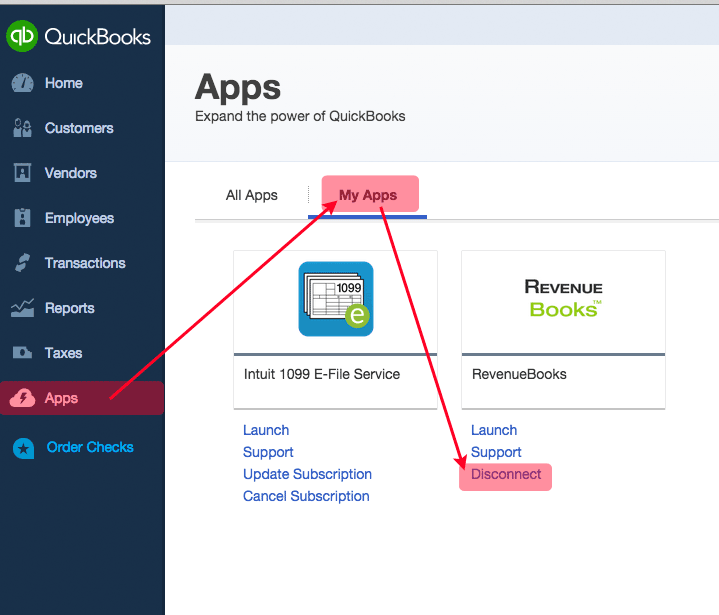The width and height of the screenshot is (719, 615).
Task: Click the Cancel Subscription link
Action: (306, 496)
